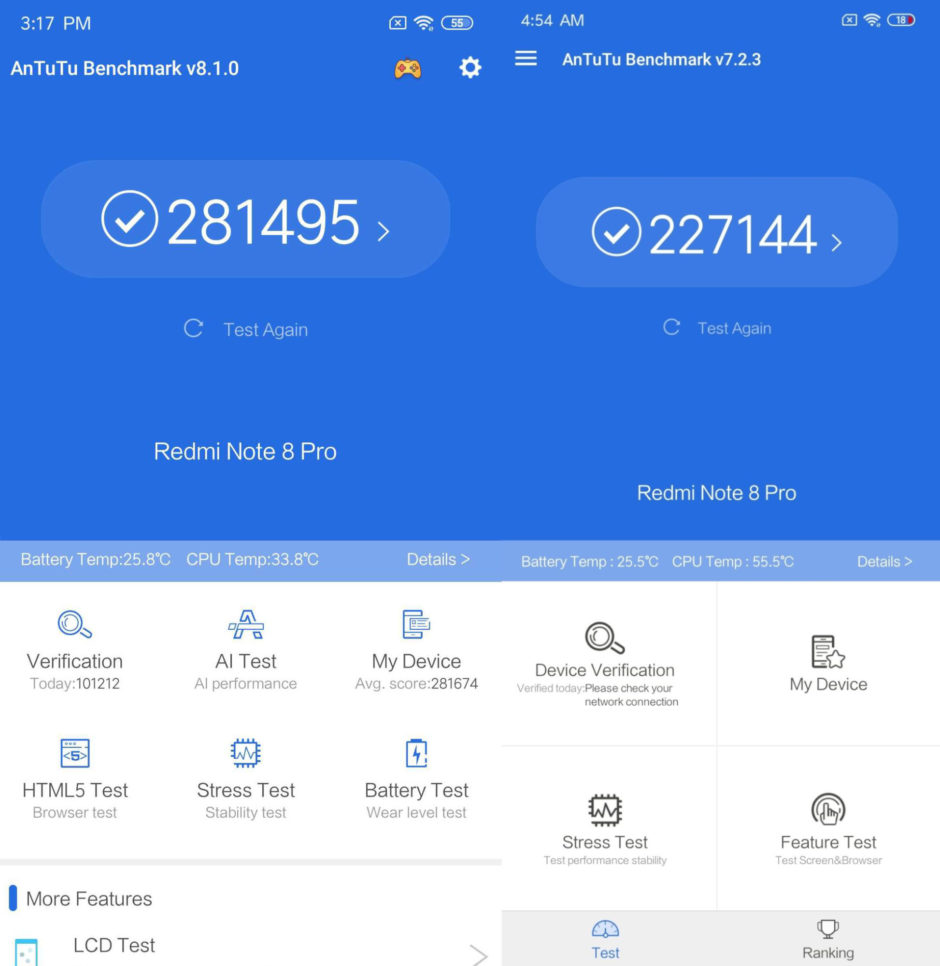Tap the 281495 score value

[263, 221]
